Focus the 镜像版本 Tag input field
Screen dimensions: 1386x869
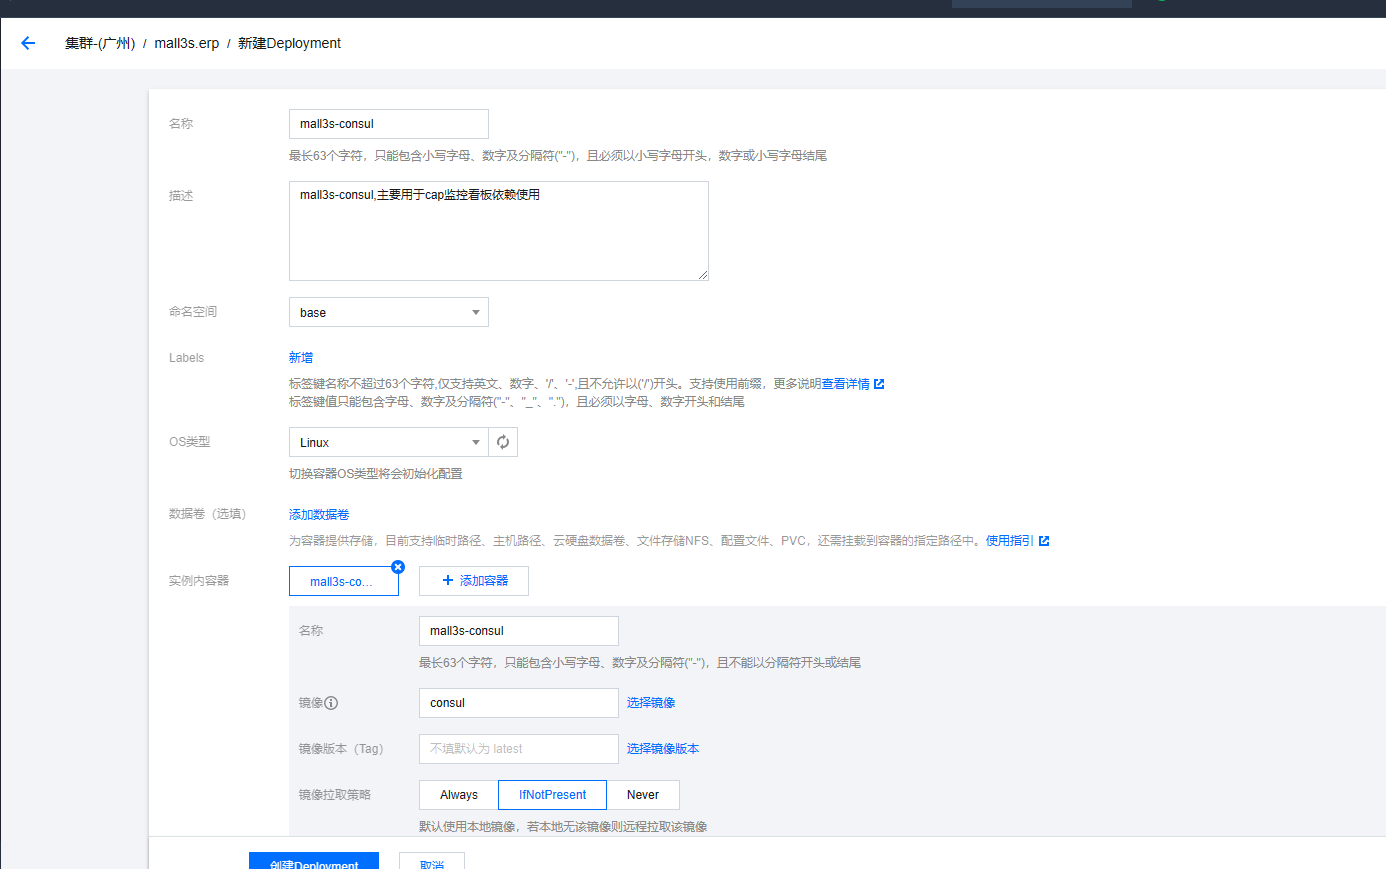coord(519,749)
